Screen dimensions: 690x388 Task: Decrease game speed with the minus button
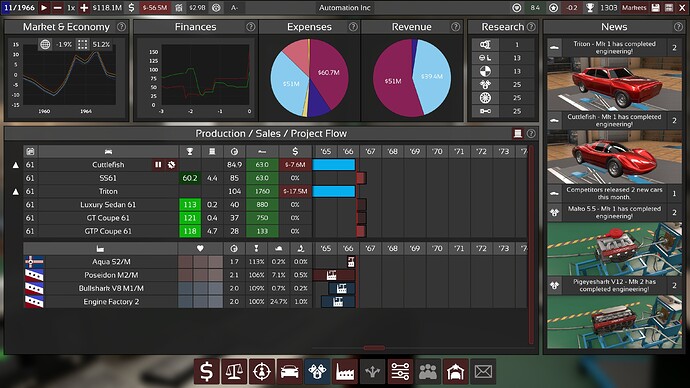58,7
